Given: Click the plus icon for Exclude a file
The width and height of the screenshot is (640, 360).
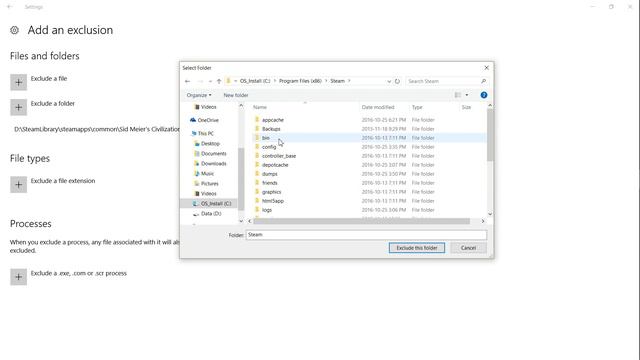Looking at the screenshot, I should click(18, 82).
